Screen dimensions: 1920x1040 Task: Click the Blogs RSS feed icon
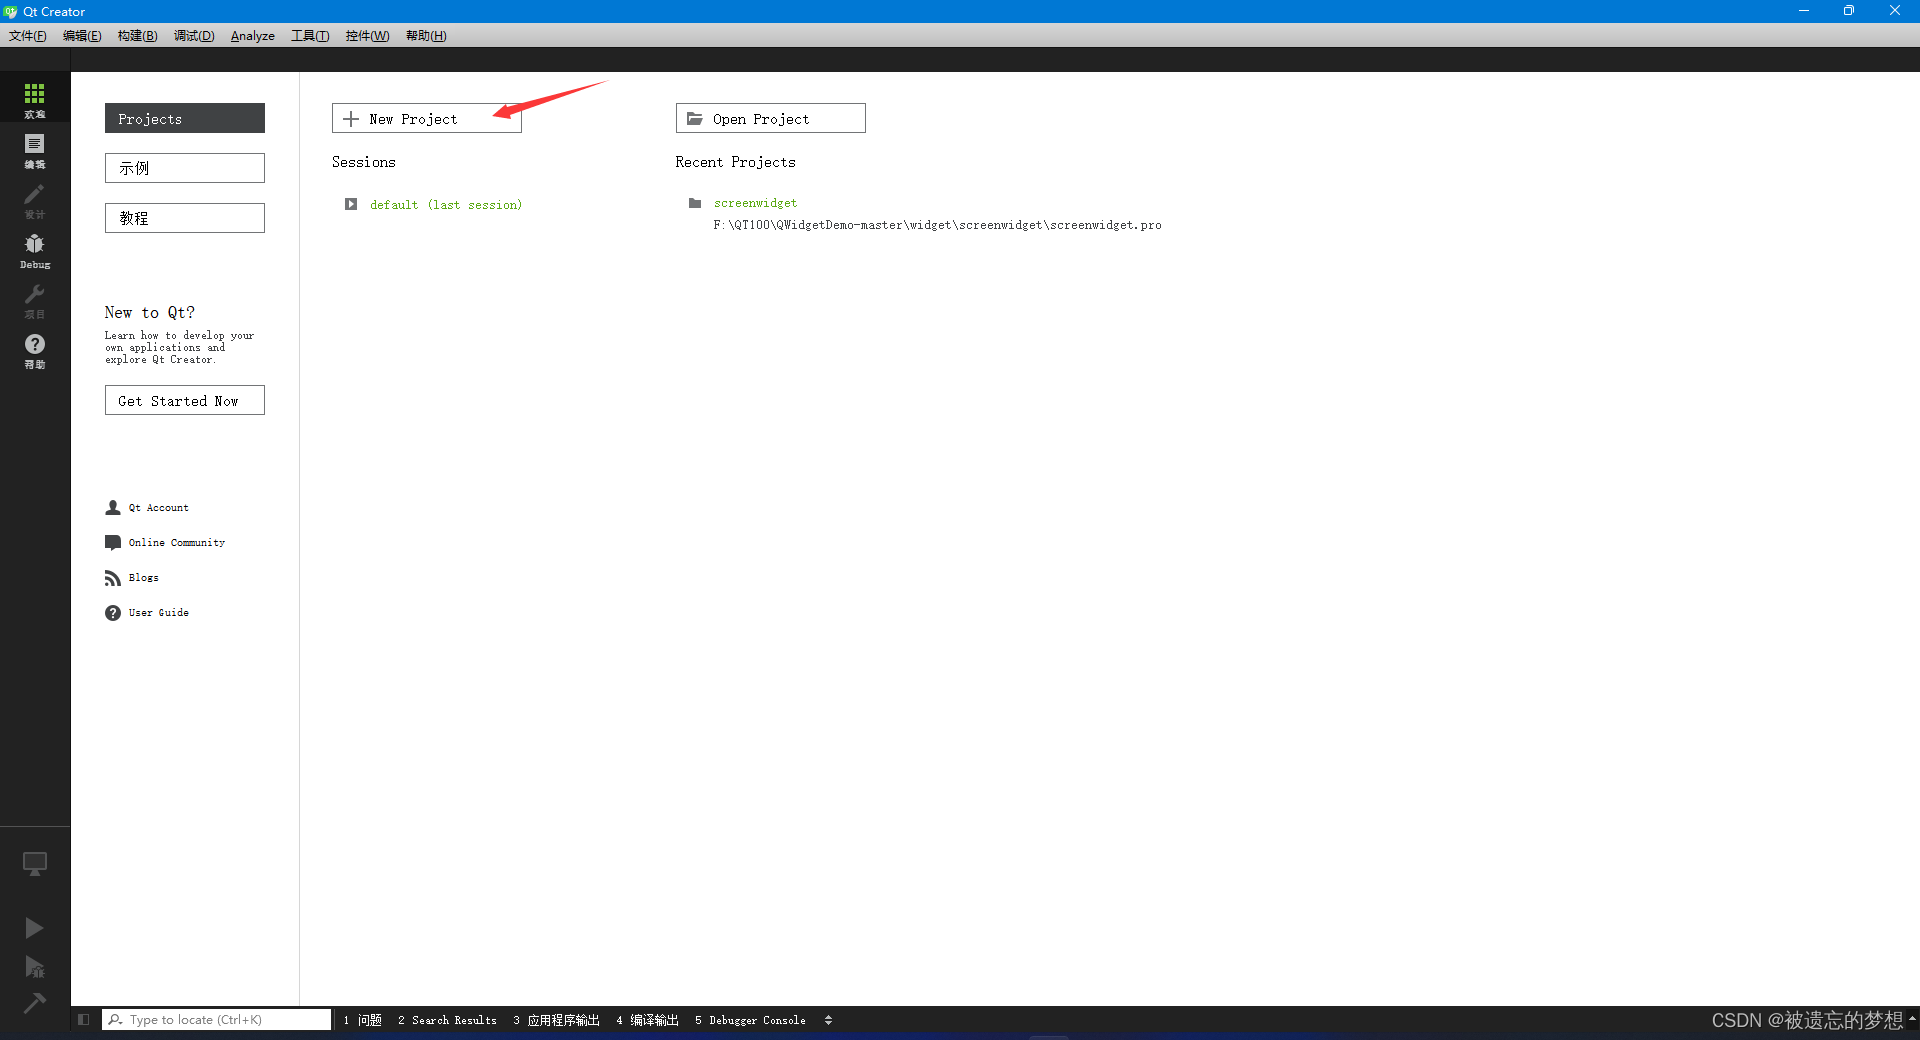(x=113, y=578)
